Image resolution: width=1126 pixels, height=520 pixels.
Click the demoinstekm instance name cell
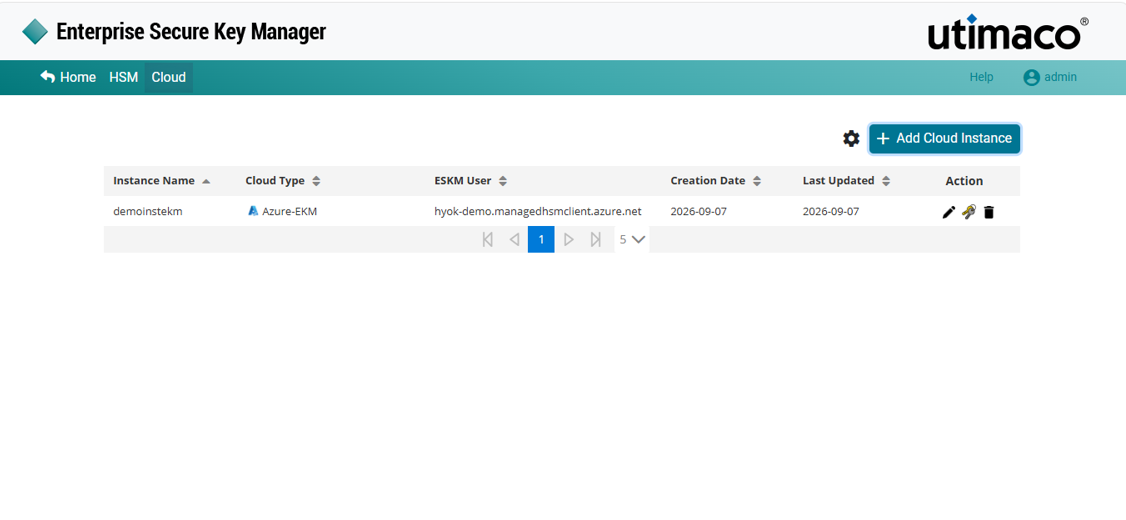147,212
